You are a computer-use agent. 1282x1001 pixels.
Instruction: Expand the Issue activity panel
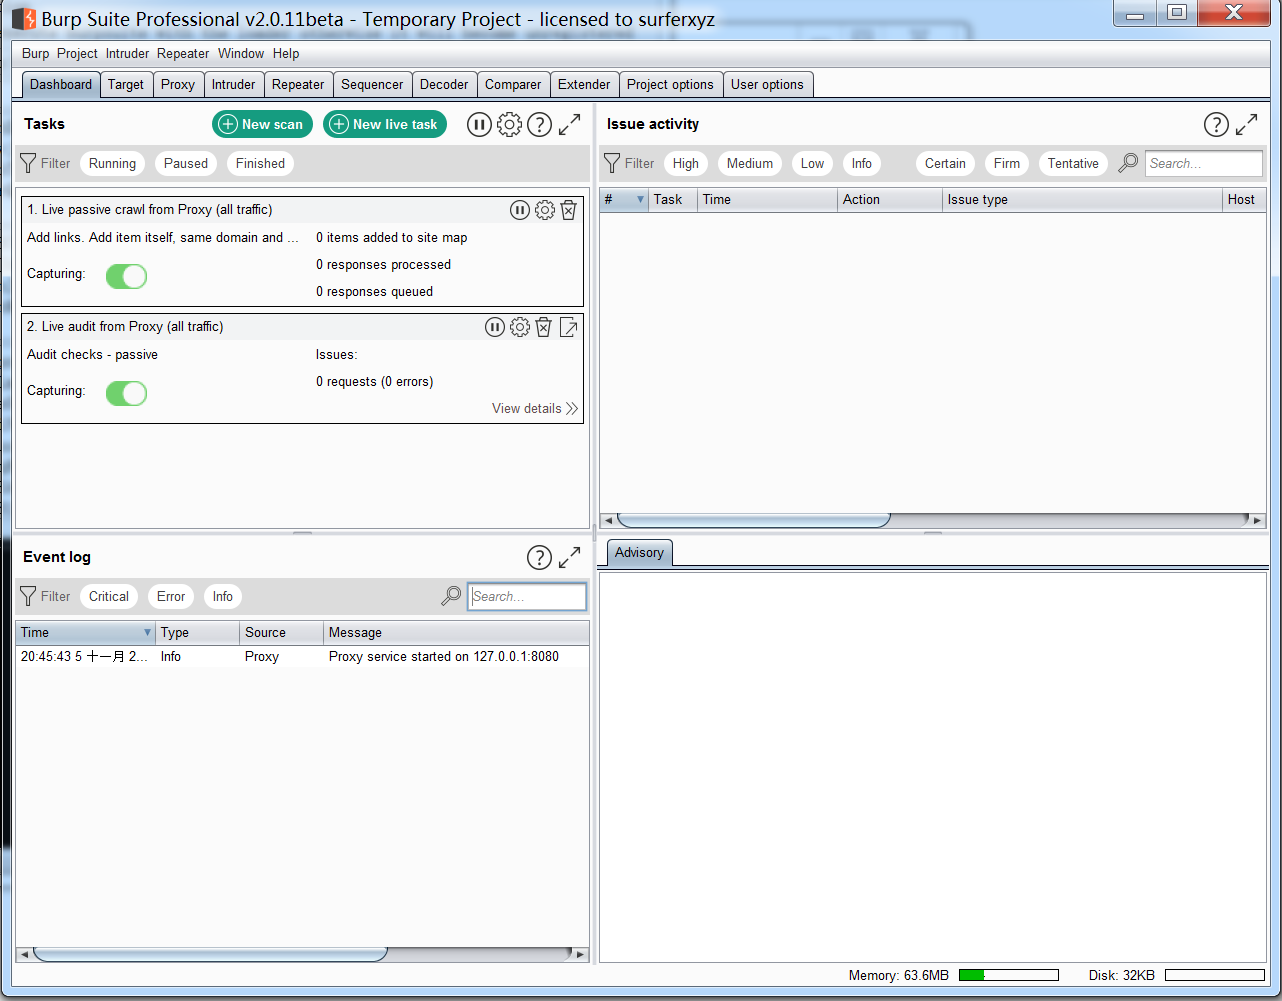click(x=1246, y=124)
